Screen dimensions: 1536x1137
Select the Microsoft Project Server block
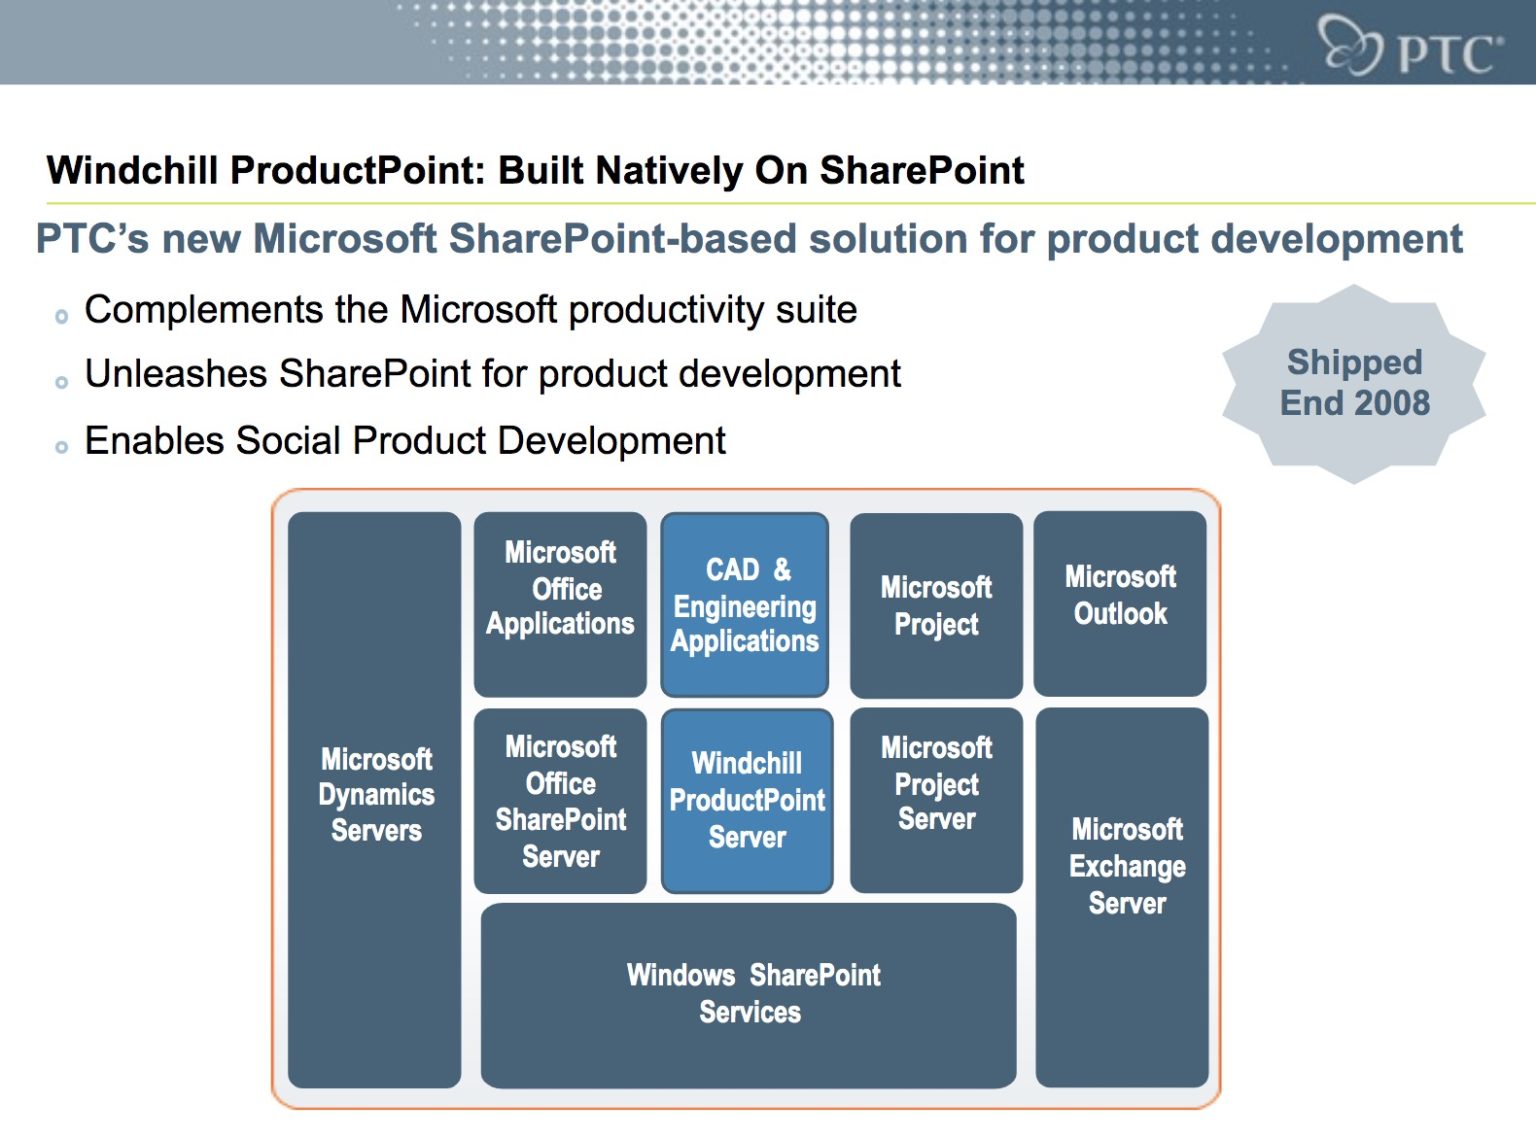(x=936, y=800)
